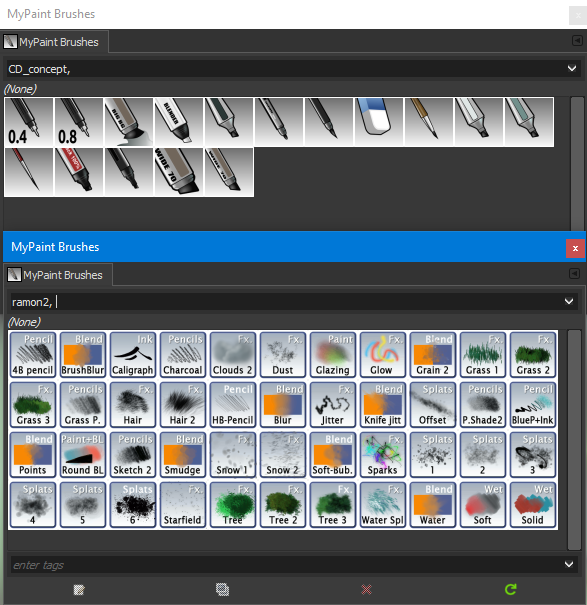Viewport: 587px width, 605px height.
Task: Click the edit brush icon at bottom
Action: (x=79, y=589)
